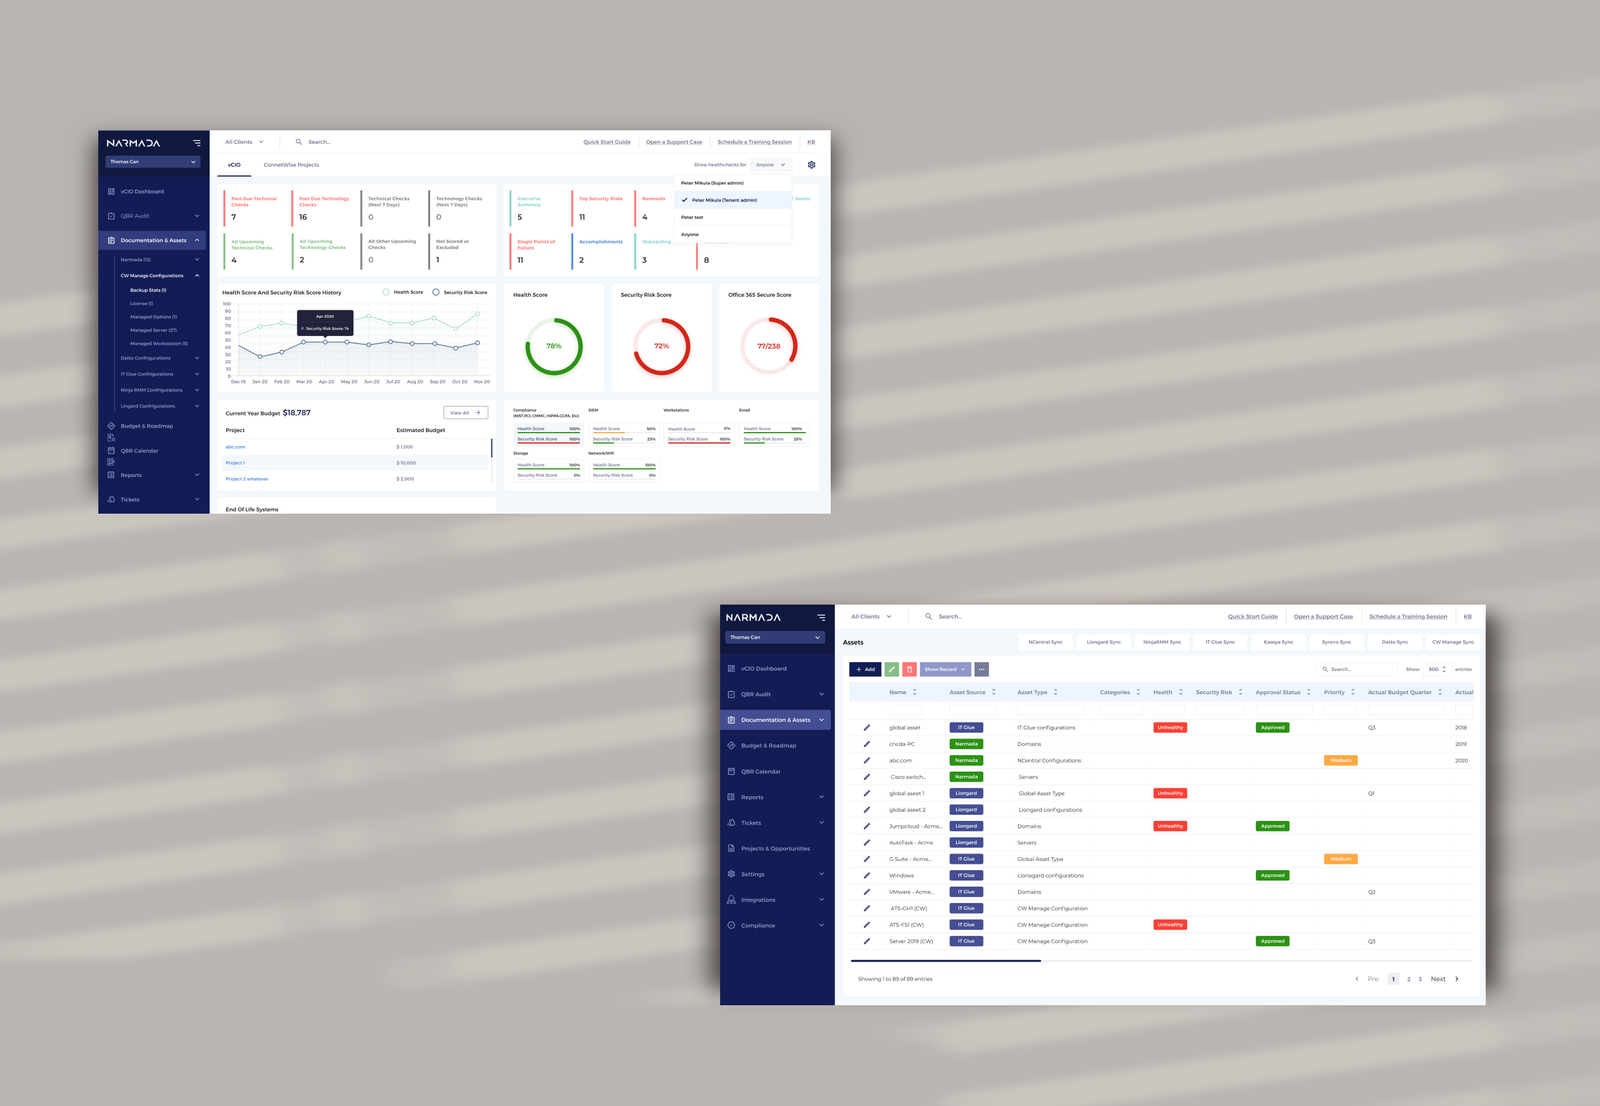Image resolution: width=1600 pixels, height=1106 pixels.
Task: Click Budget & Roadmap icon in dashboard sidebar
Action: 111,426
